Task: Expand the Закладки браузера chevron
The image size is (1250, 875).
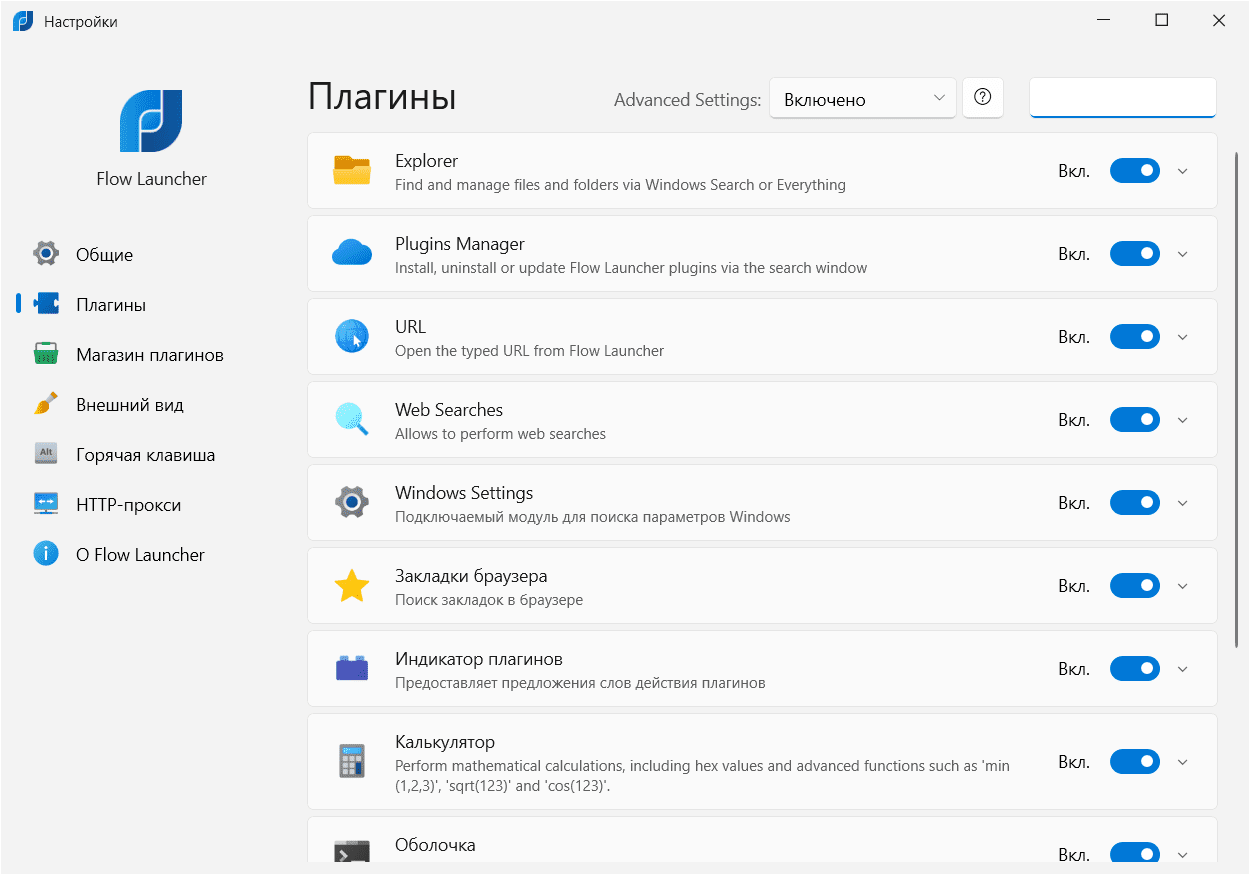Action: pyautogui.click(x=1183, y=586)
